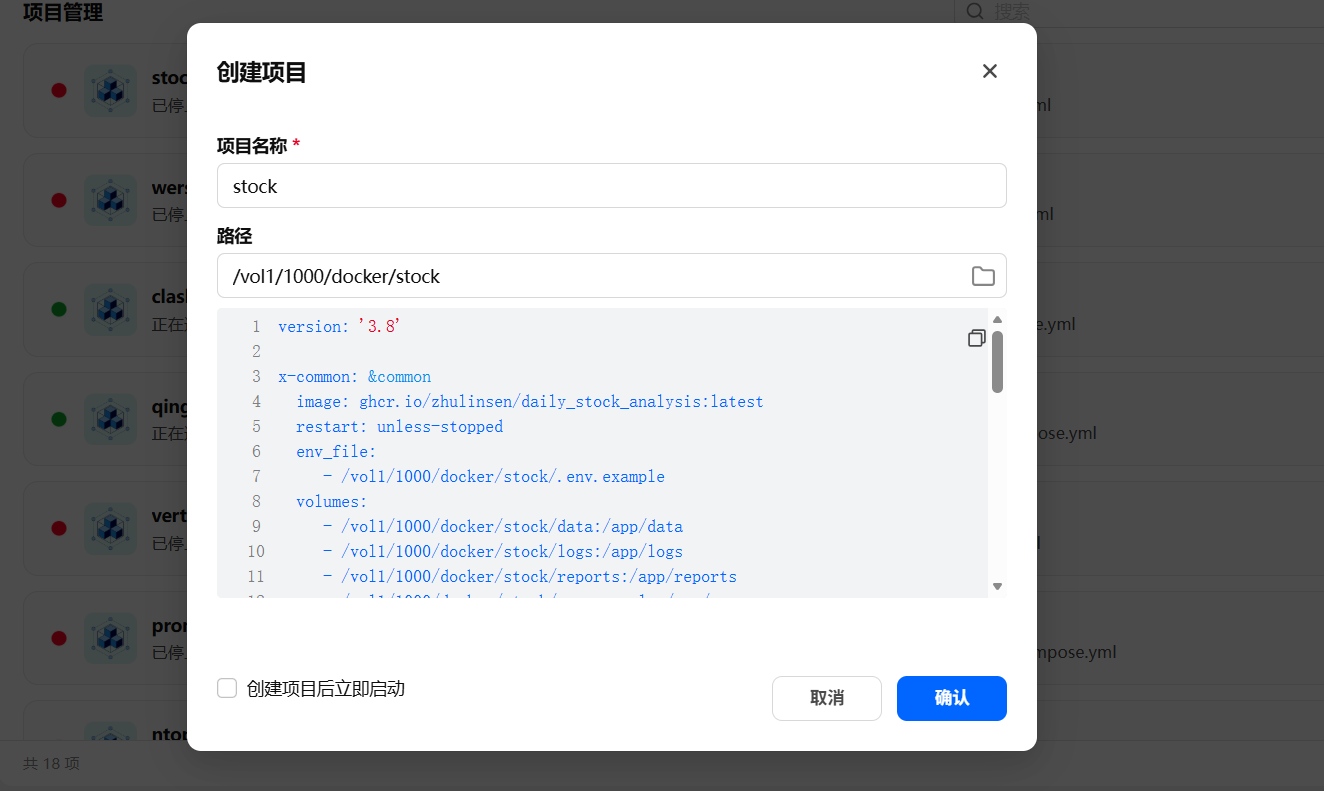Click the 路径 label
The image size is (1324, 791).
tap(234, 236)
